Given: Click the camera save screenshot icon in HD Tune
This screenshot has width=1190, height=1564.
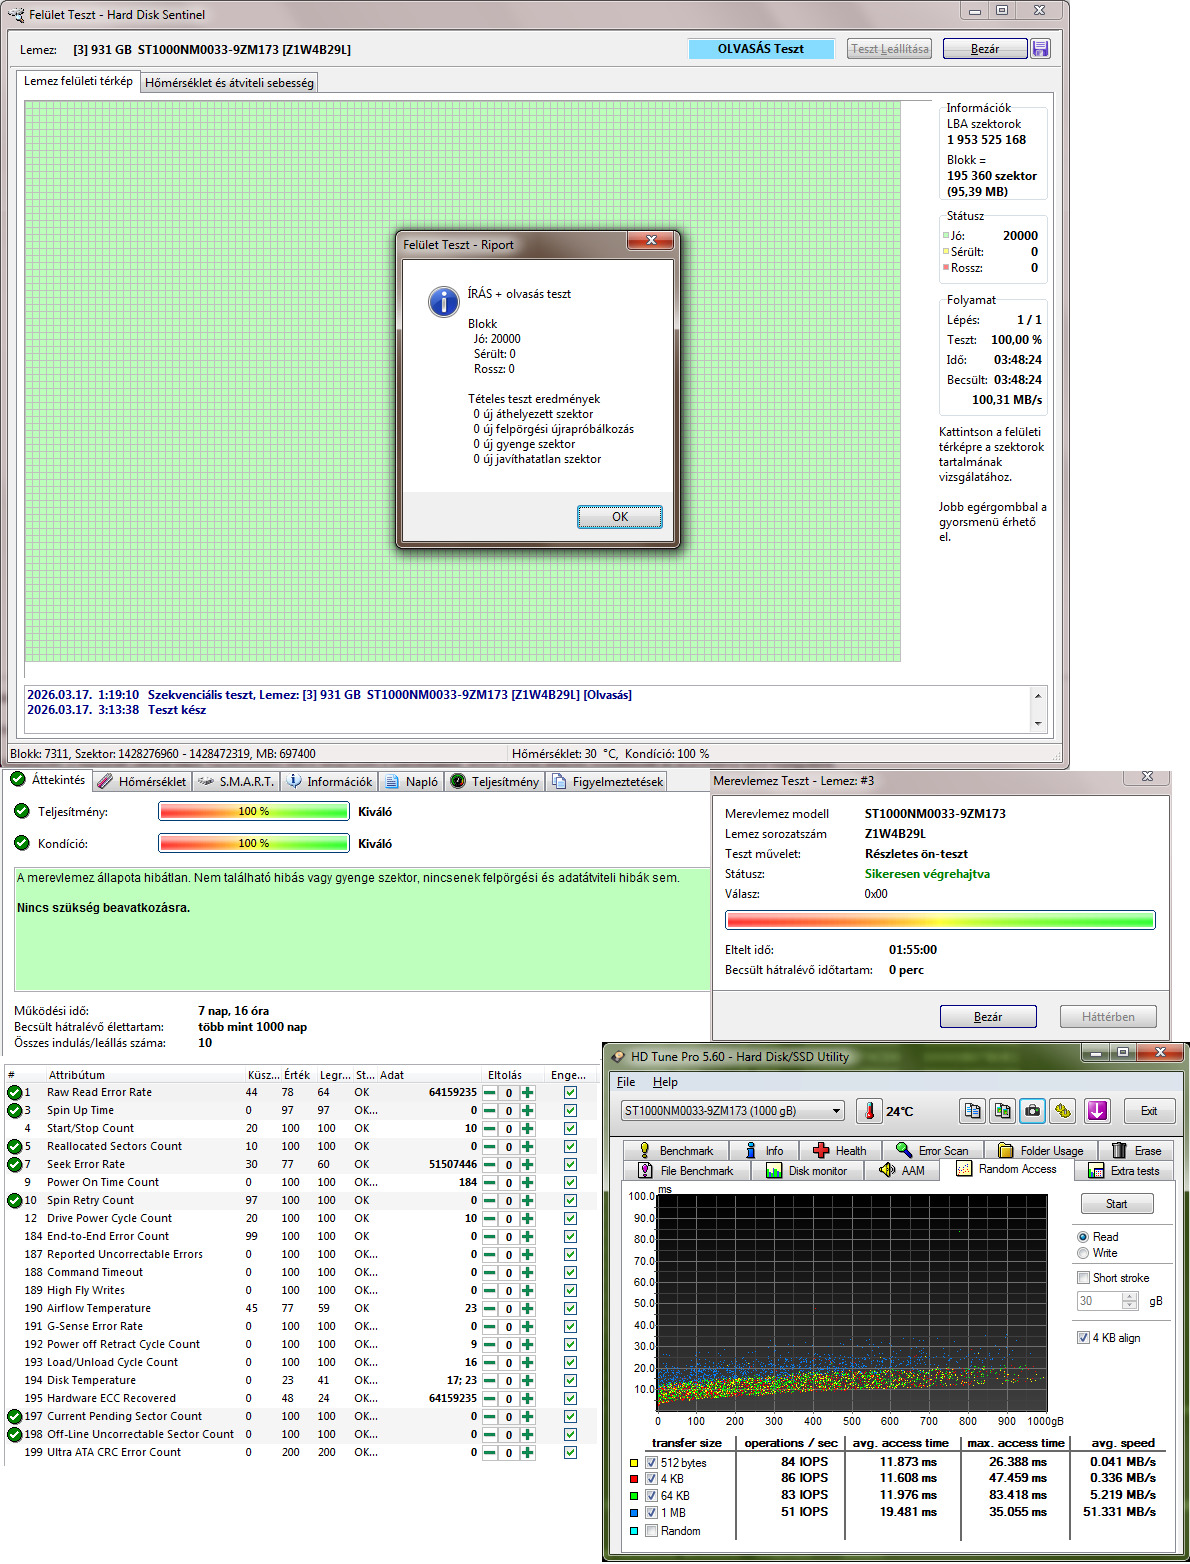Looking at the screenshot, I should 1033,1111.
